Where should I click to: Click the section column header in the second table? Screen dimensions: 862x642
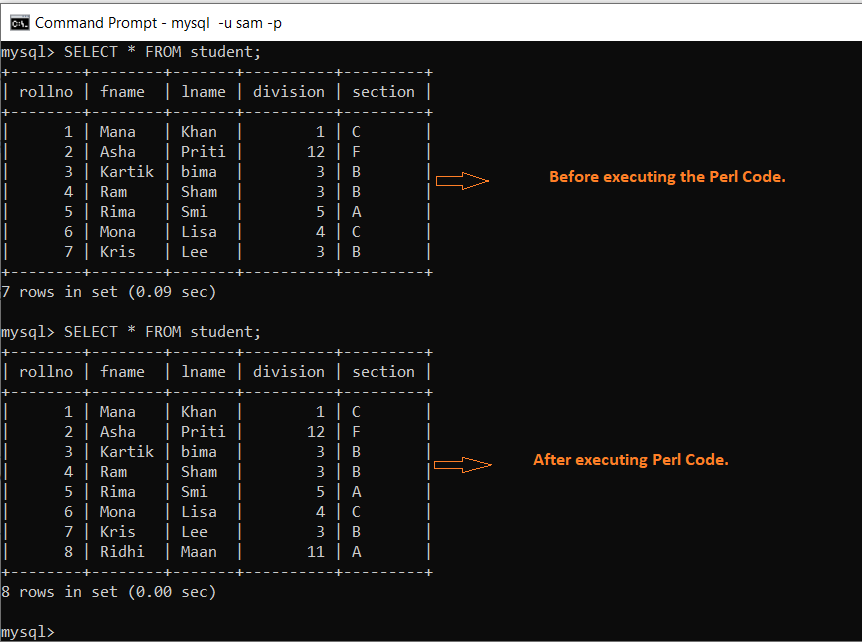click(383, 371)
